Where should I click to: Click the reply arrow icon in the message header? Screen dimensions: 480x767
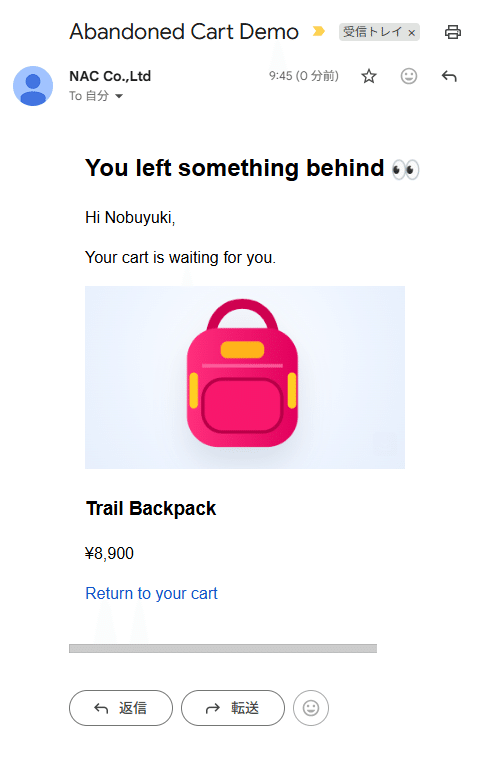click(449, 76)
